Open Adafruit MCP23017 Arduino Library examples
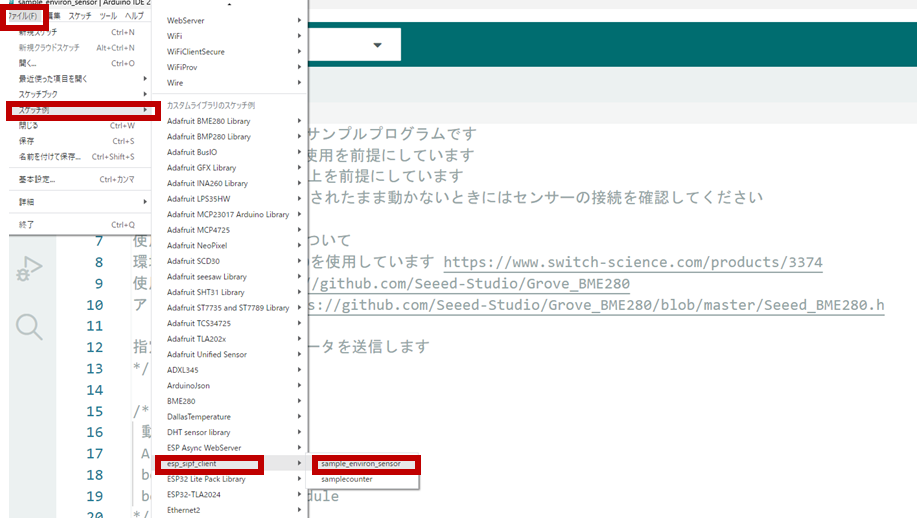The height and width of the screenshot is (518, 917). [230, 215]
